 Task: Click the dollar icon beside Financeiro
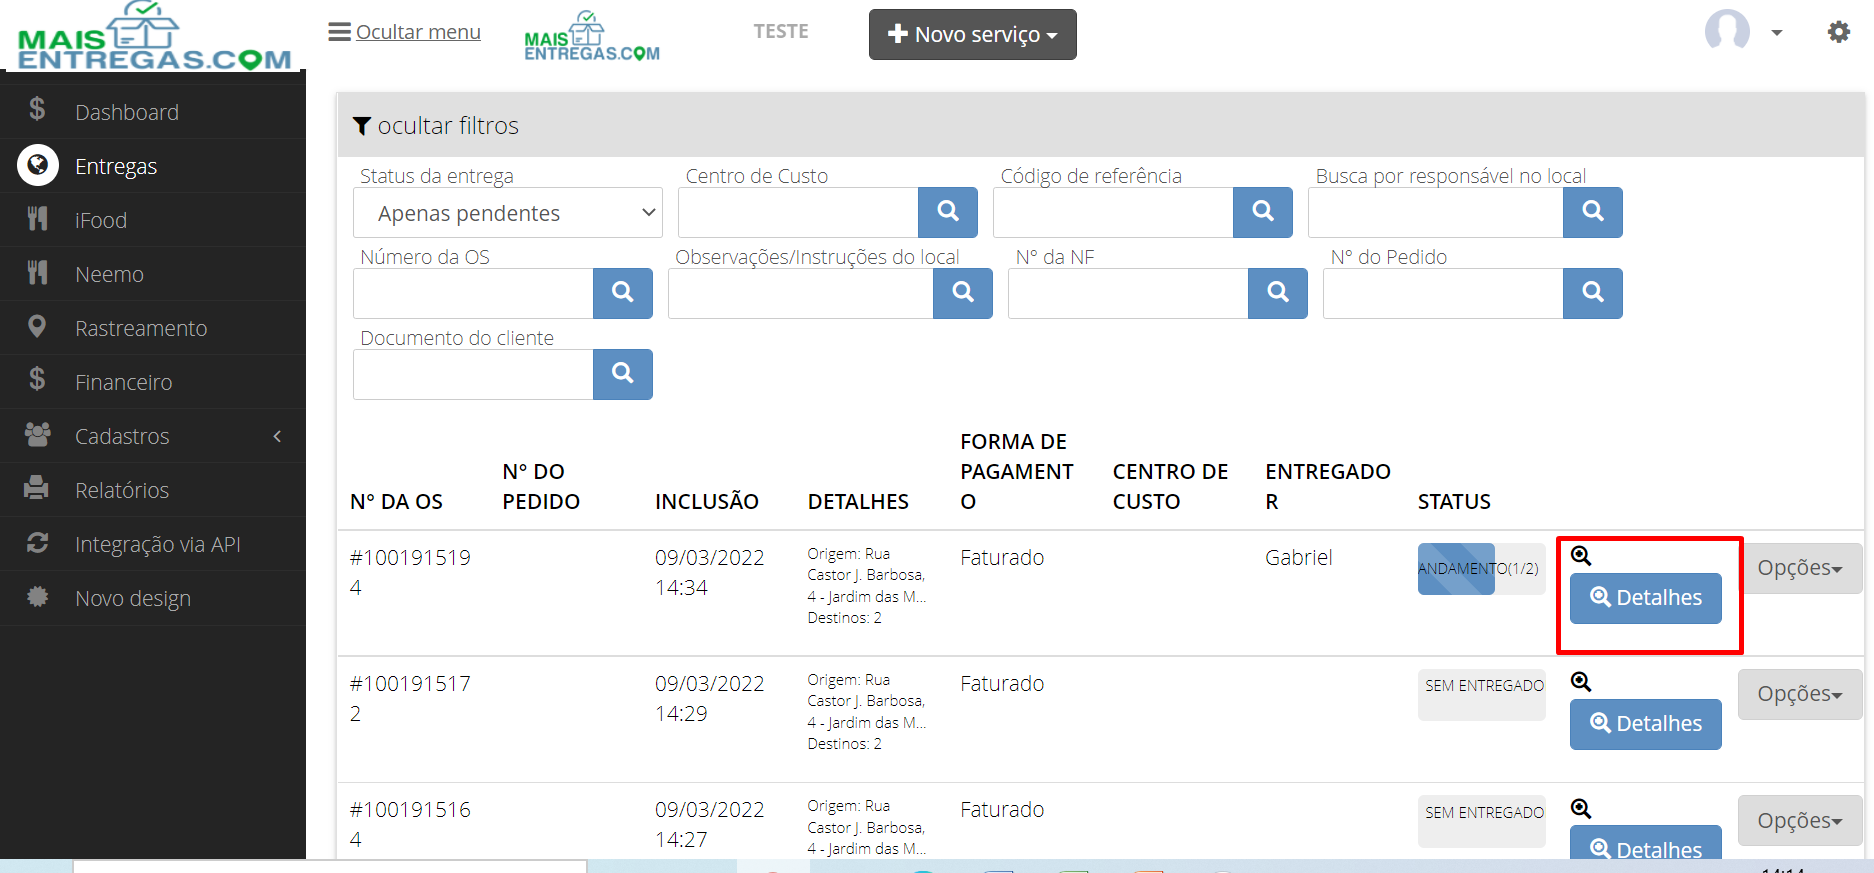click(x=37, y=379)
